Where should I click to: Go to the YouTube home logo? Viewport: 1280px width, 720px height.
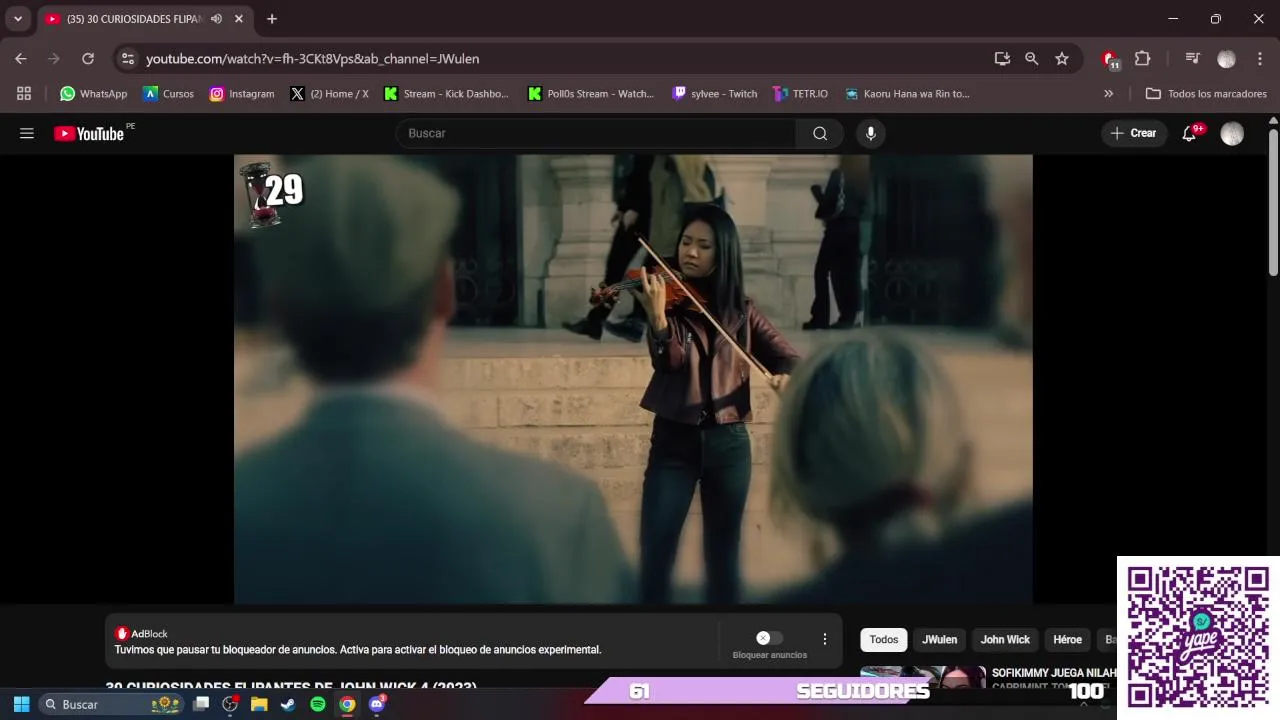tap(89, 133)
